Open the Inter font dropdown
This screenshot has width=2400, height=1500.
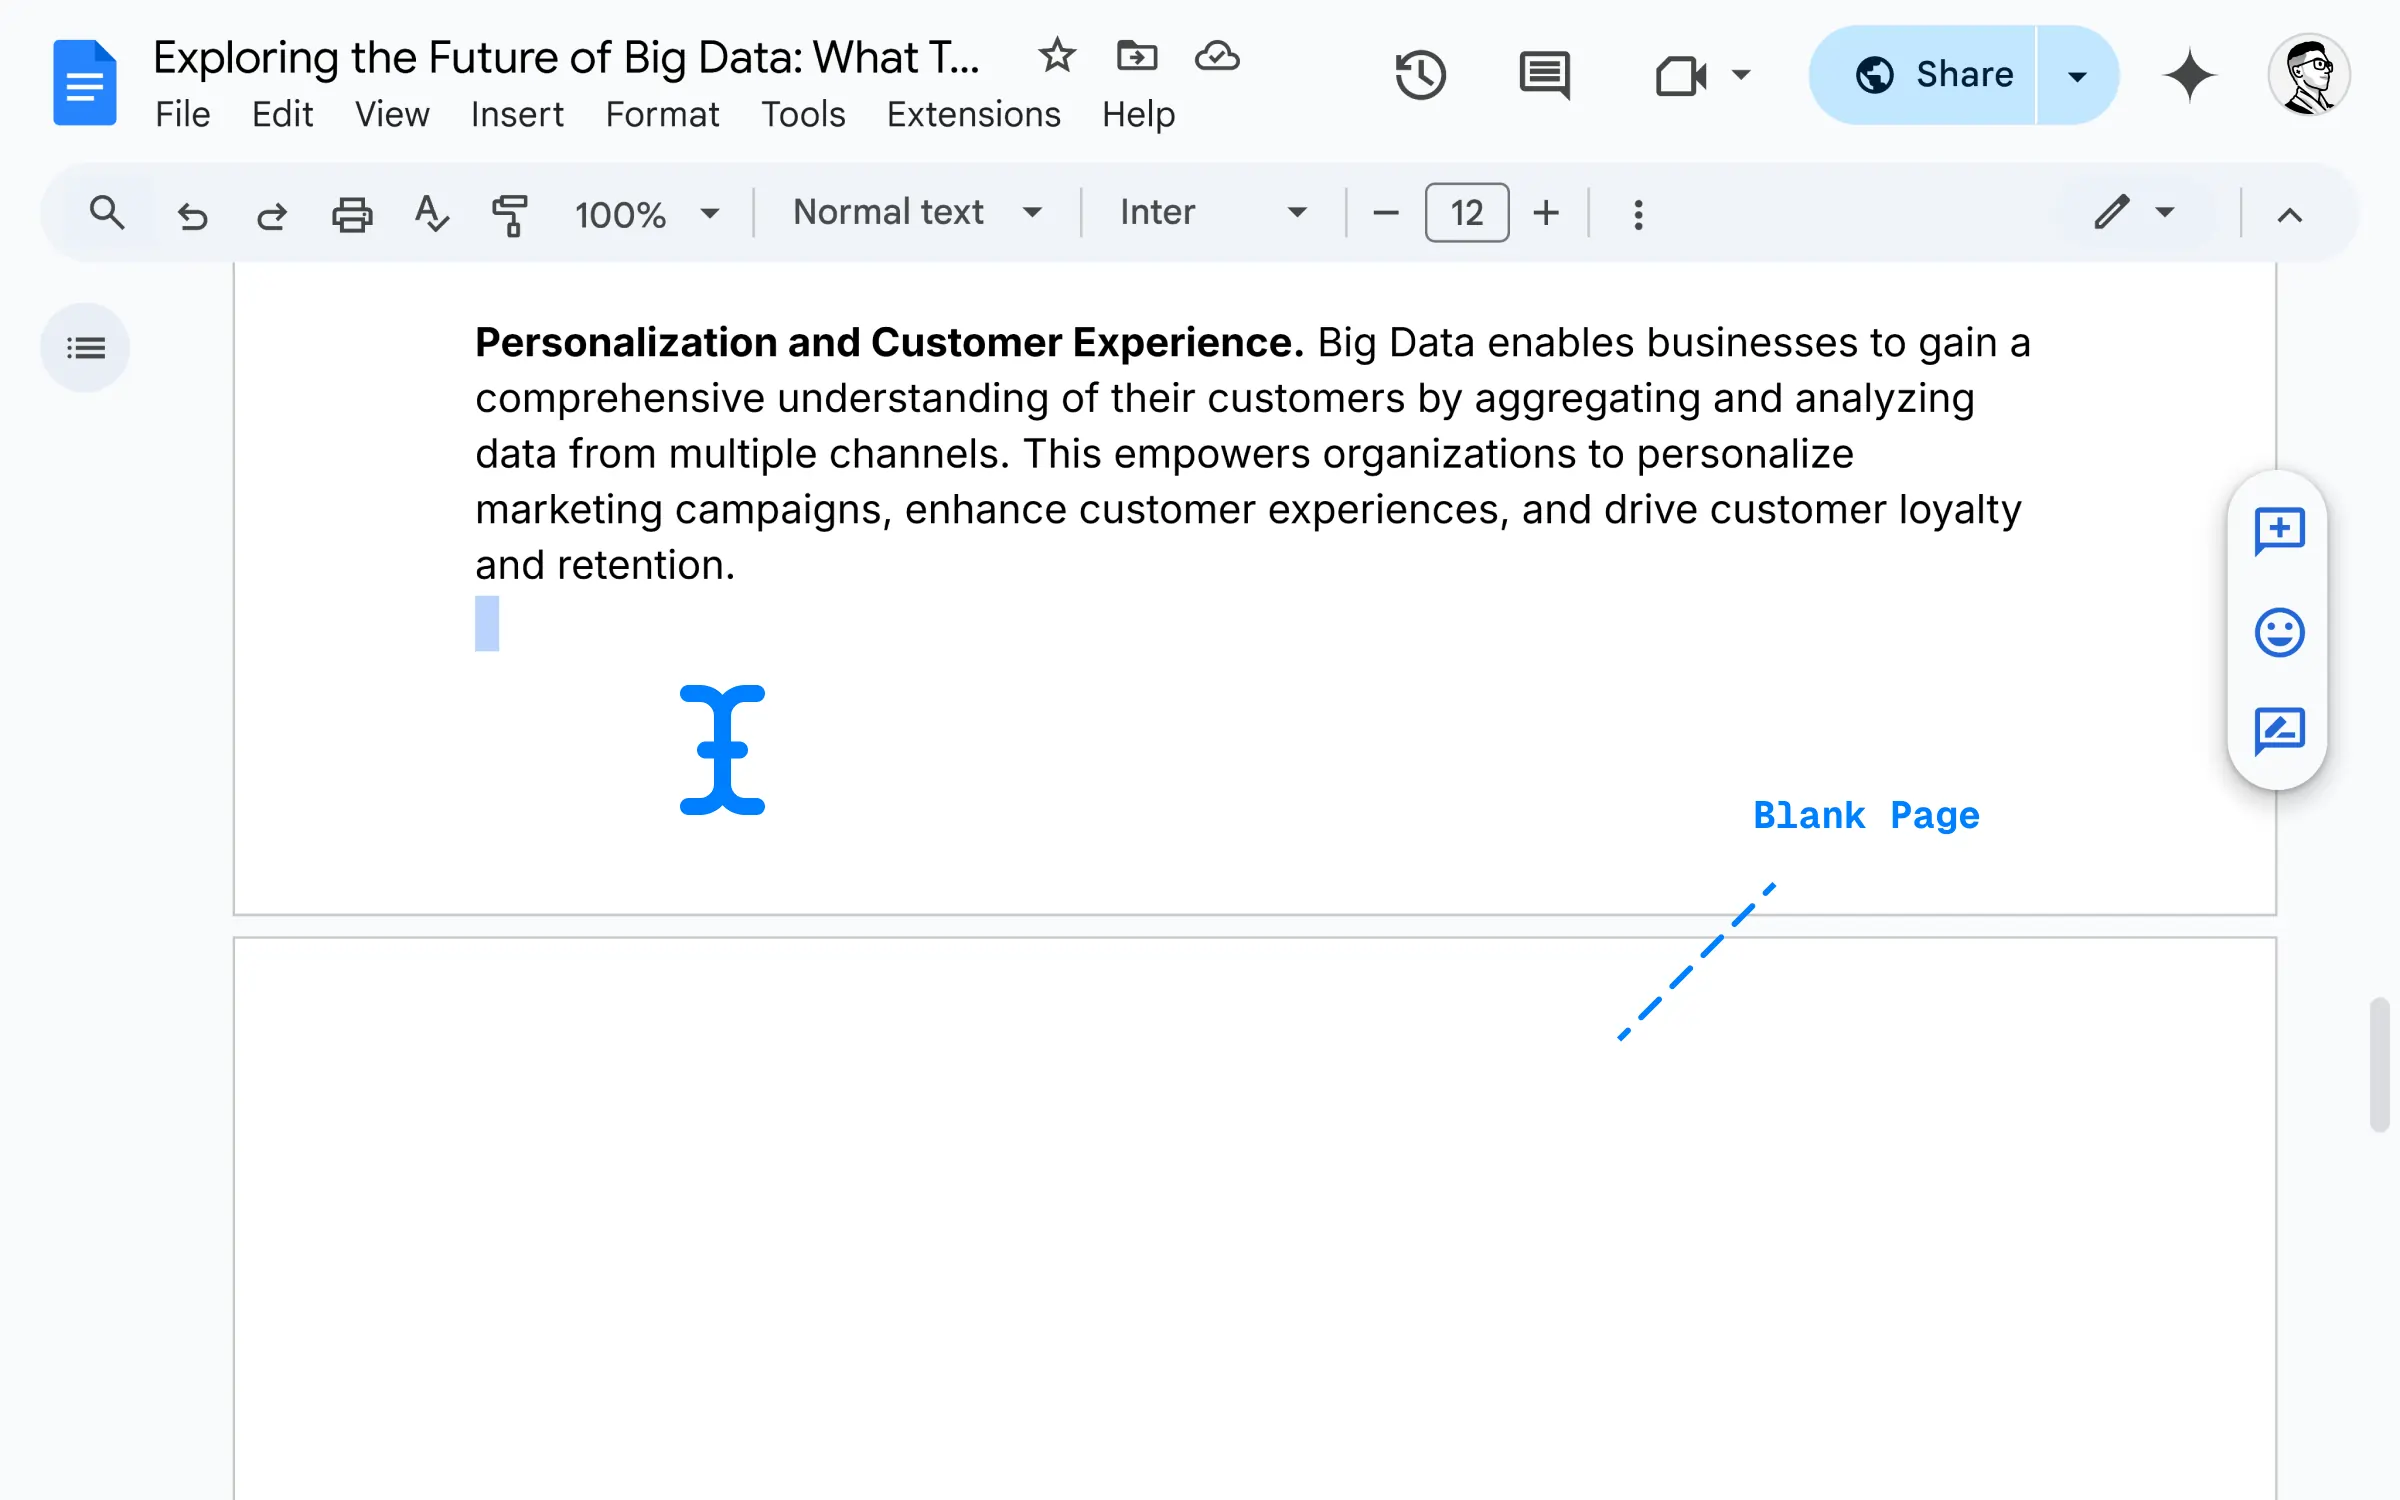[x=1212, y=212]
